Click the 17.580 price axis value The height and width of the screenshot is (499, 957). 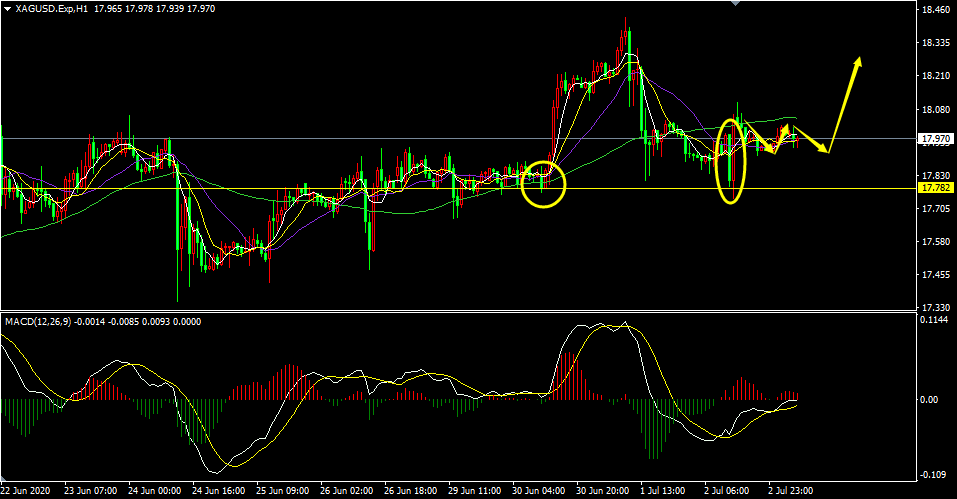point(936,242)
